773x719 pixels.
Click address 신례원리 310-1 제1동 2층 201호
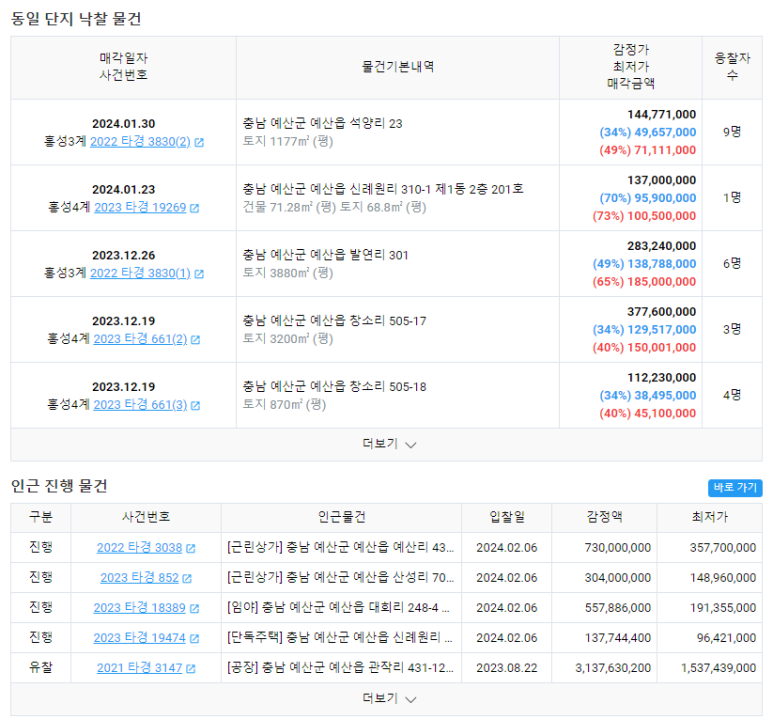pyautogui.click(x=436, y=189)
